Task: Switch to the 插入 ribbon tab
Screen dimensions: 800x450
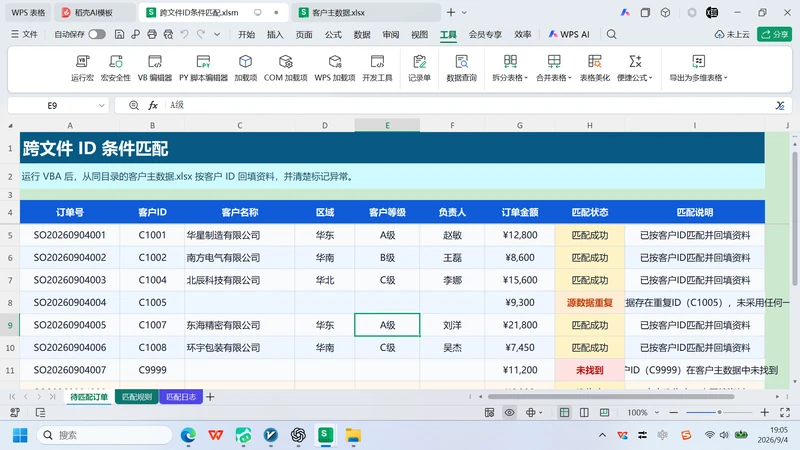Action: pyautogui.click(x=275, y=34)
